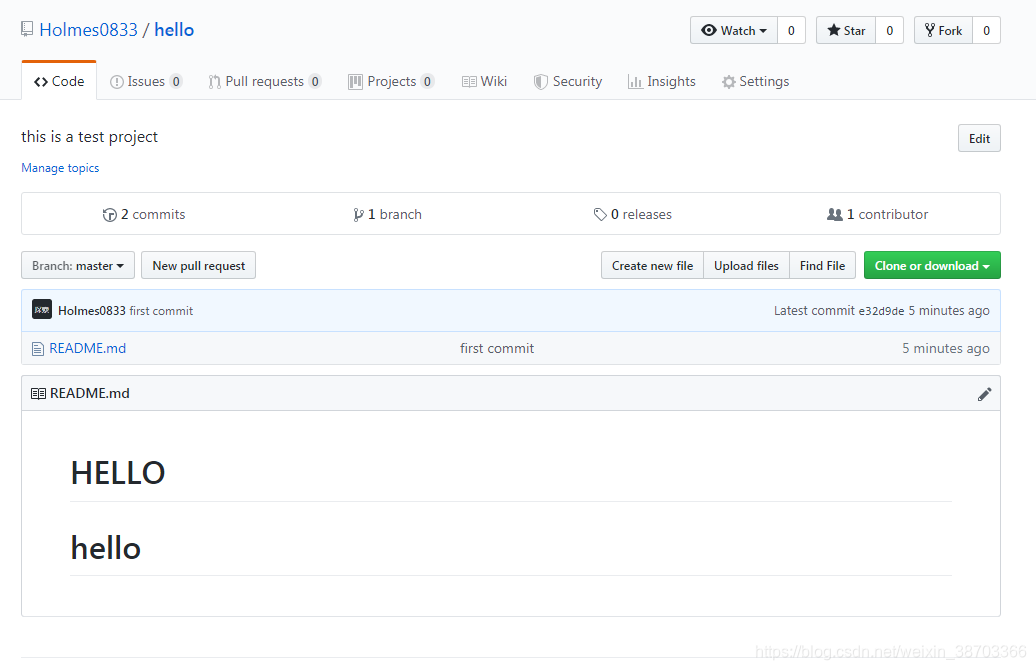Start a New pull request
The height and width of the screenshot is (670, 1036).
pos(198,266)
